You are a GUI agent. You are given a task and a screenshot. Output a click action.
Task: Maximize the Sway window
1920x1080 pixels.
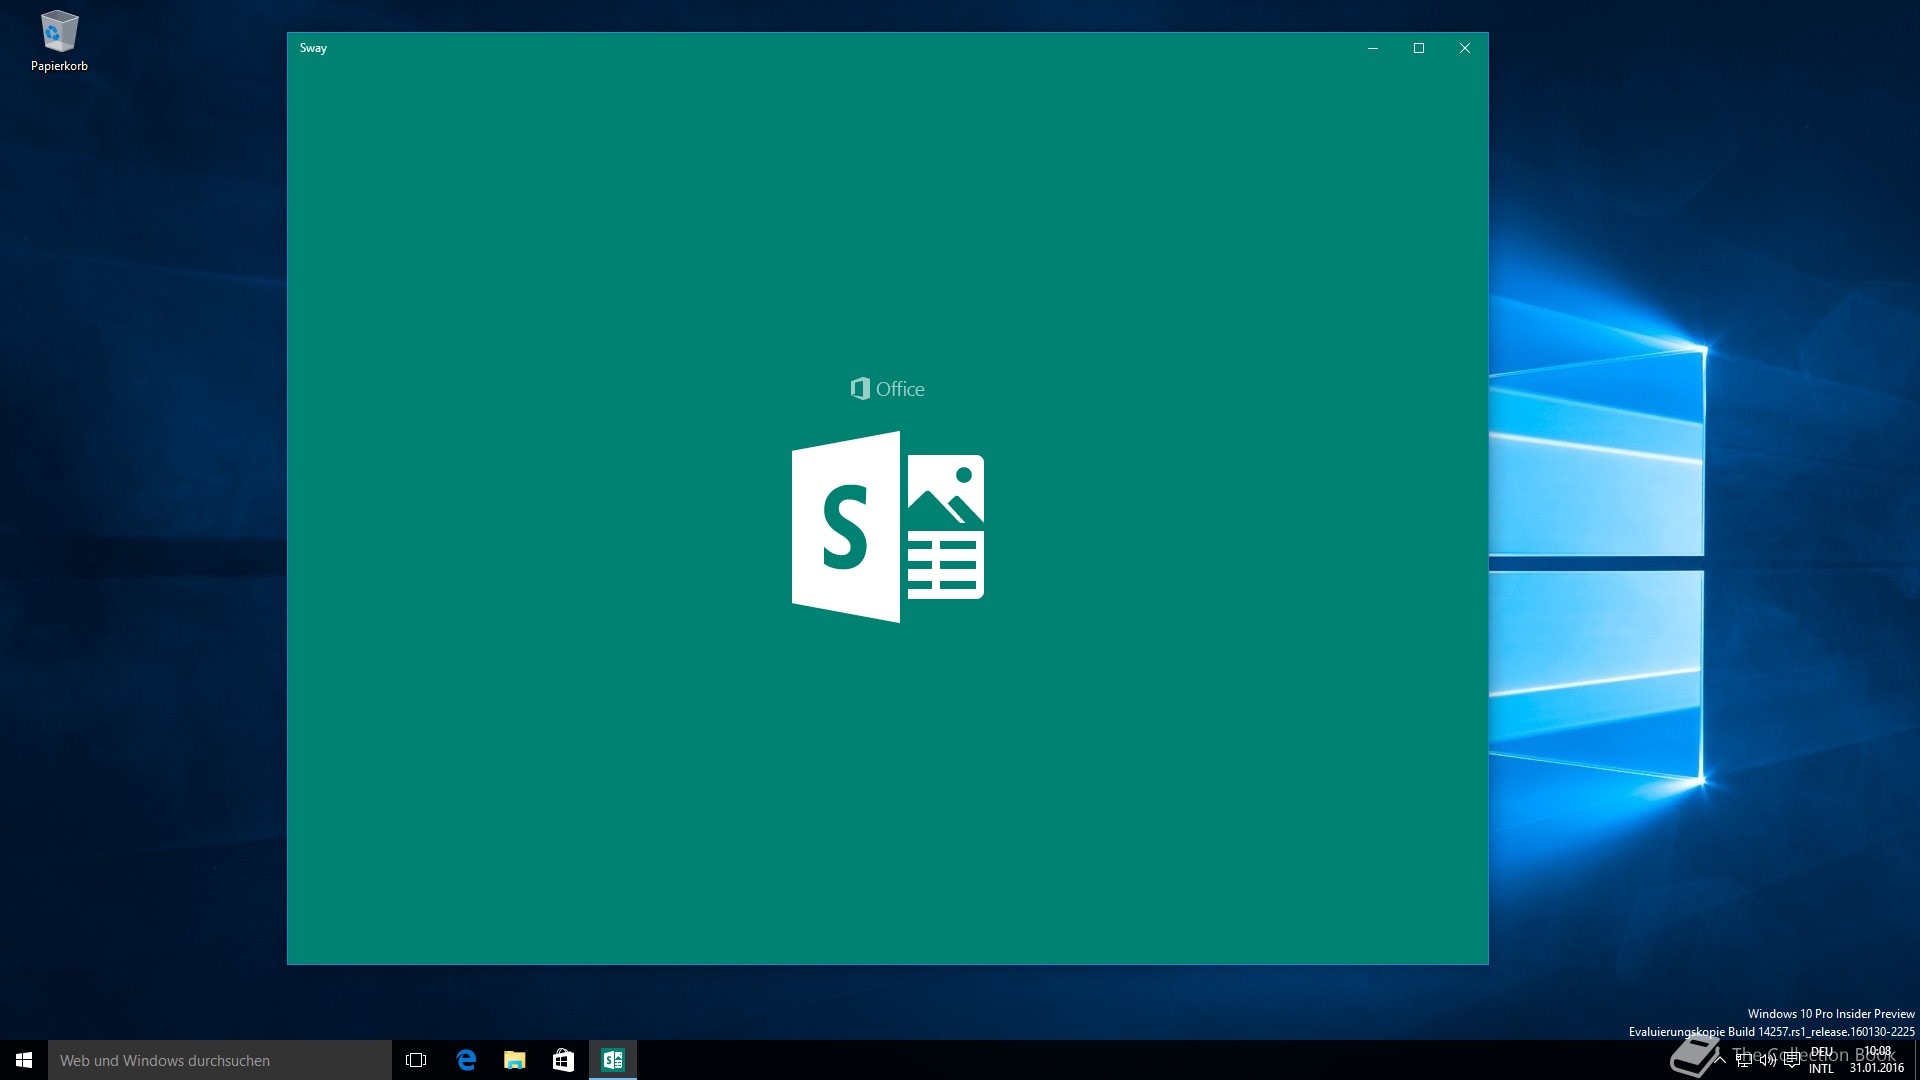1419,48
